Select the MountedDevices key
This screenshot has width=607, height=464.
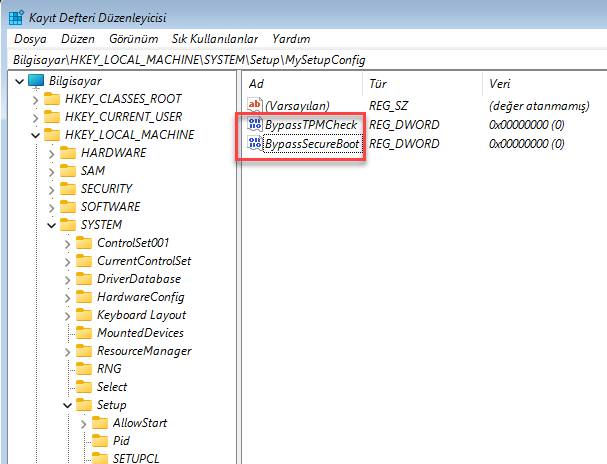pos(139,333)
